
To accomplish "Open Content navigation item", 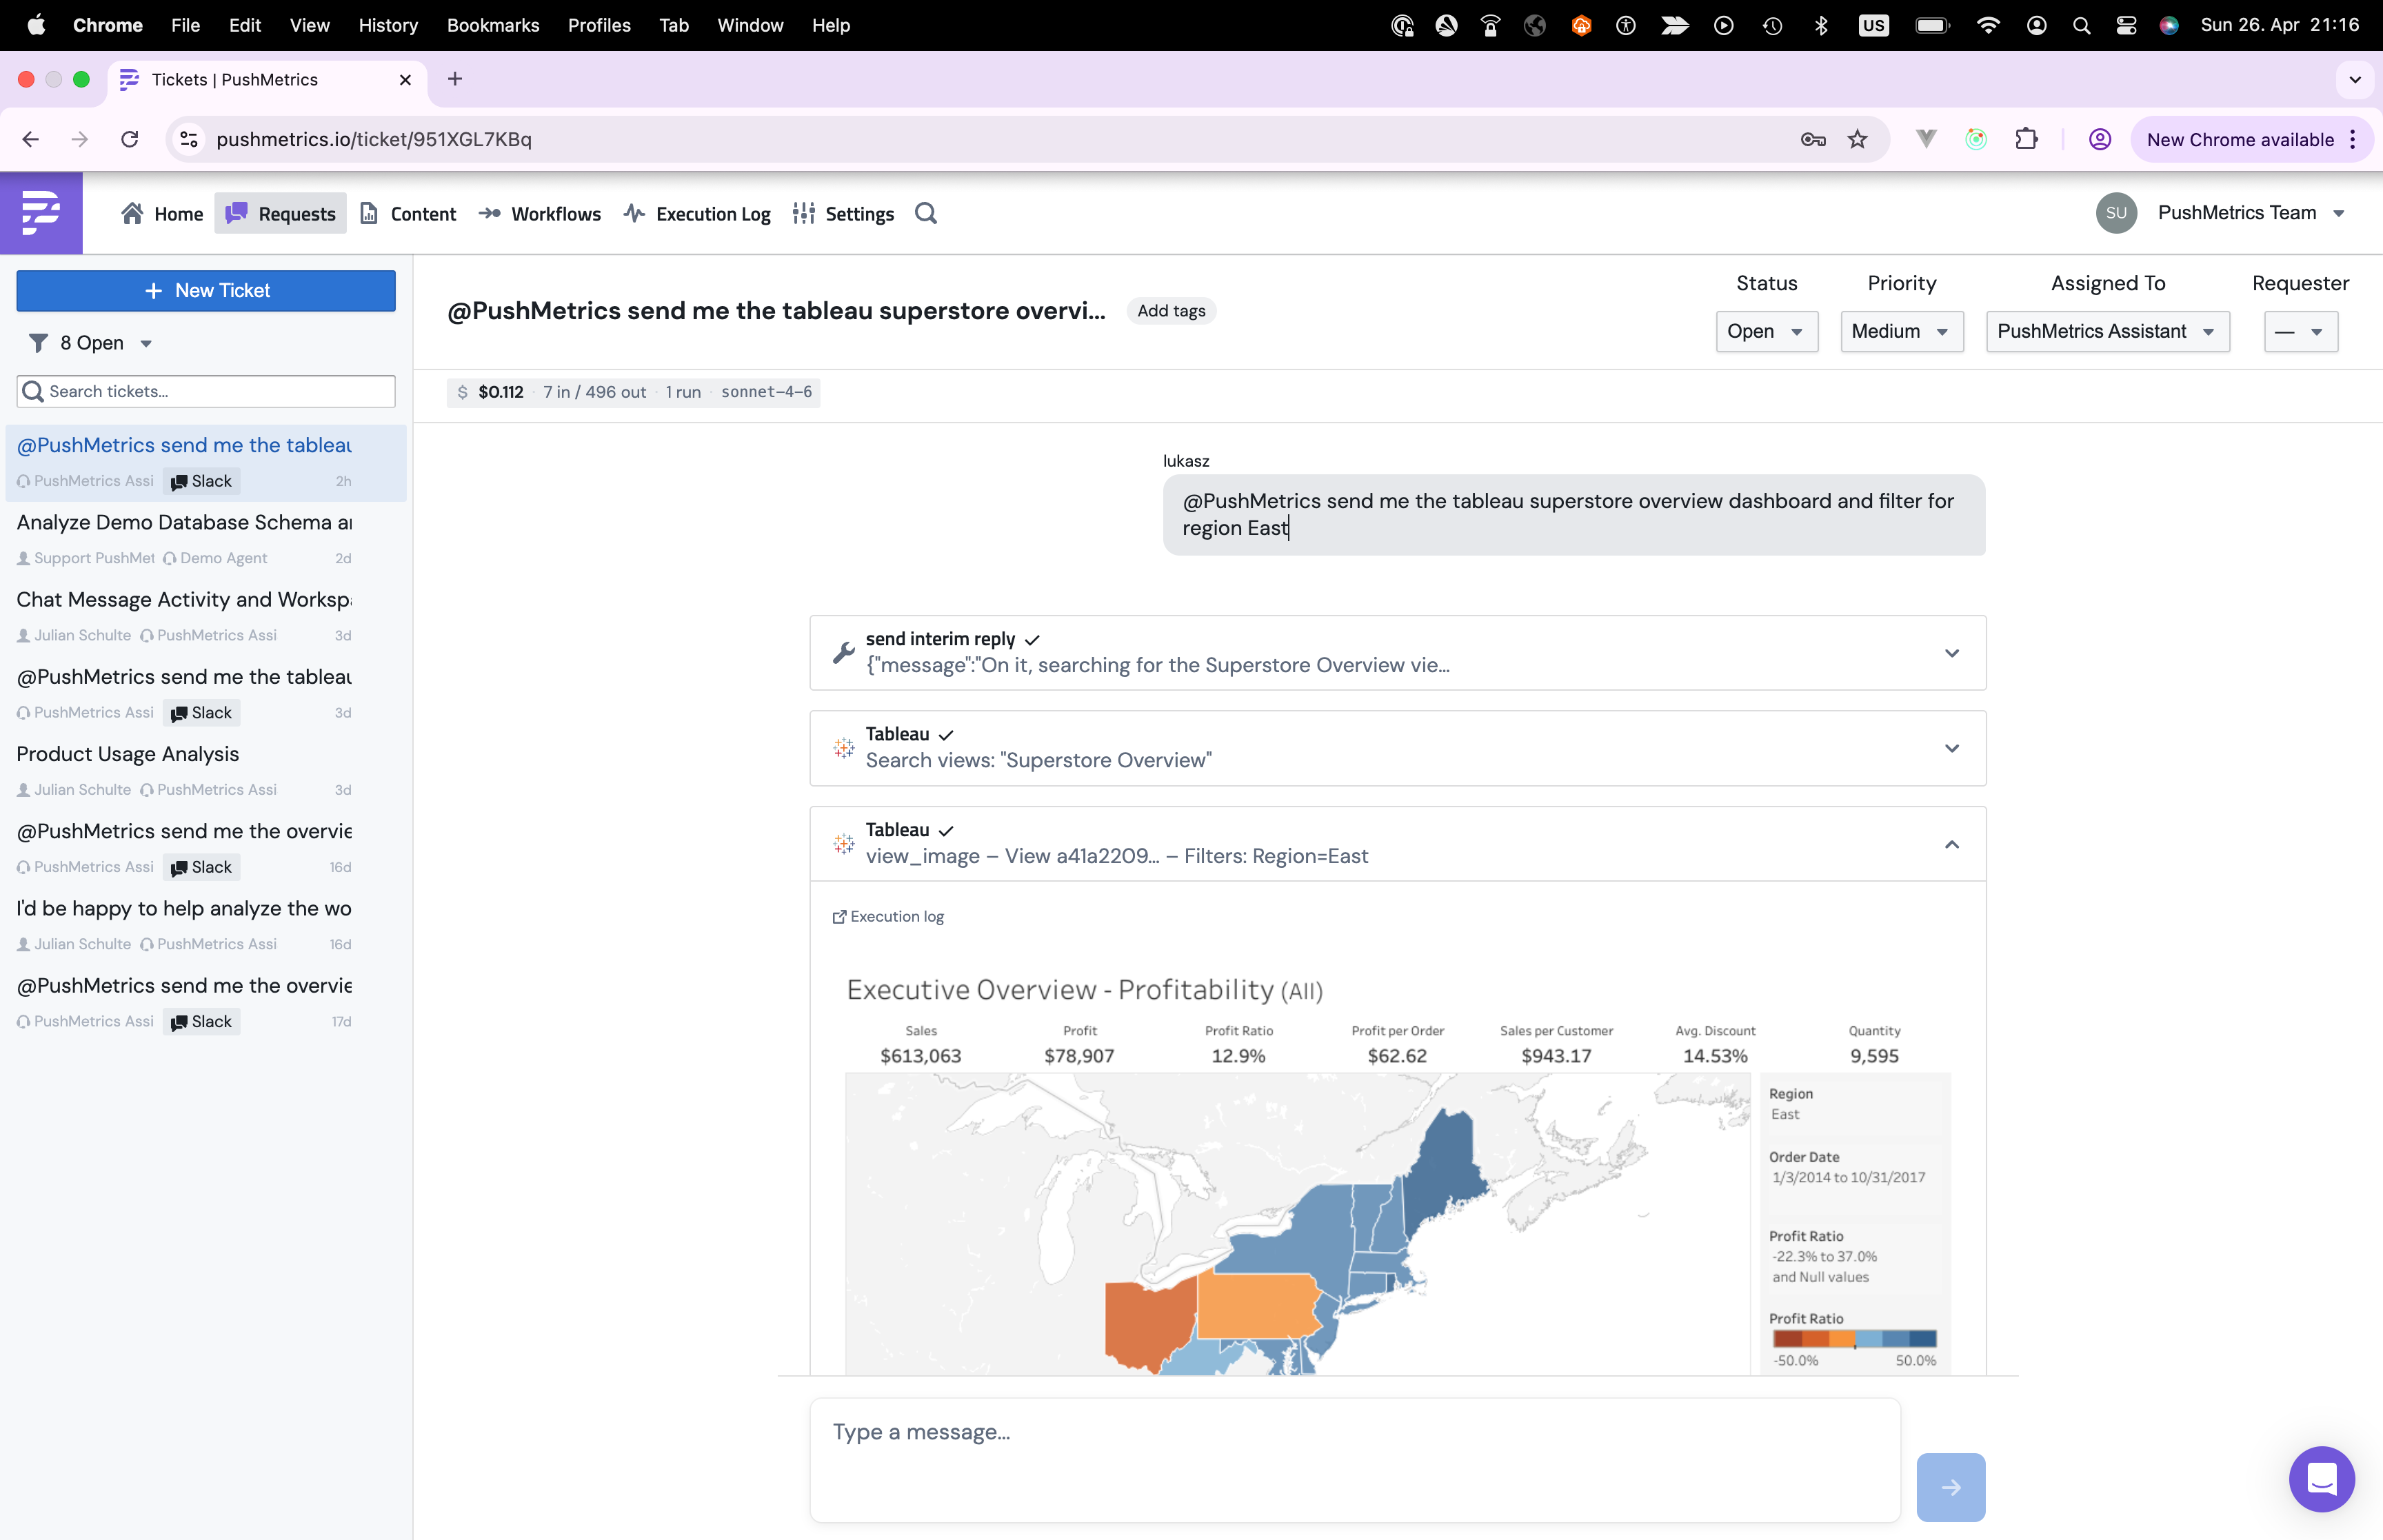I will point(408,213).
